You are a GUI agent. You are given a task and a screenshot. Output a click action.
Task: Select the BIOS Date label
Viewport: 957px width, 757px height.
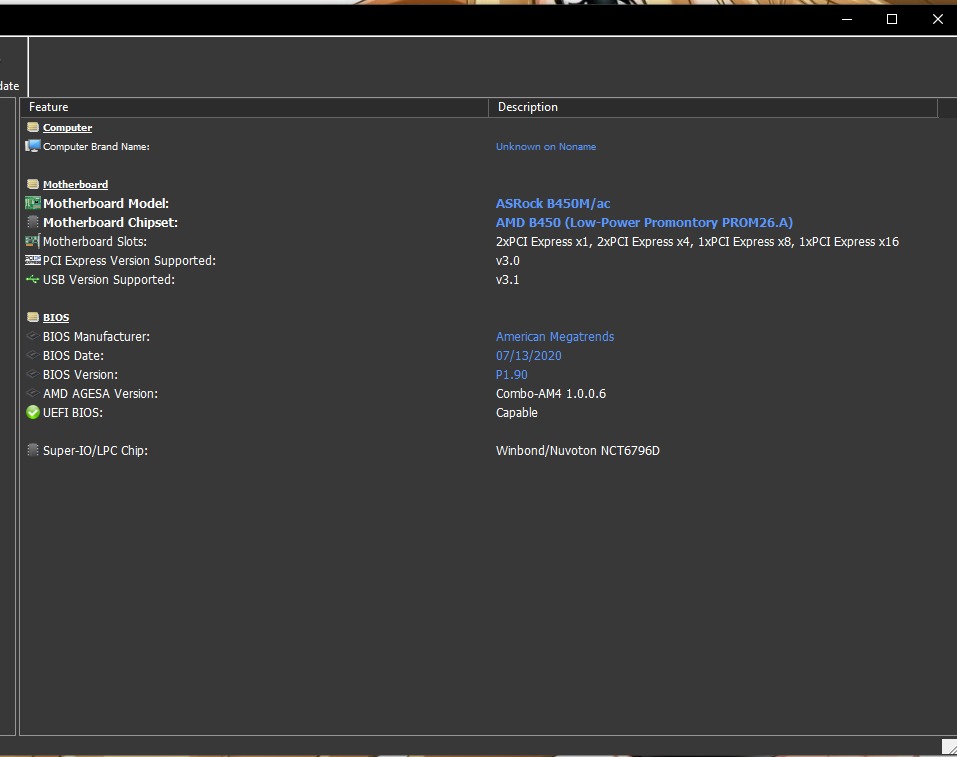point(73,355)
